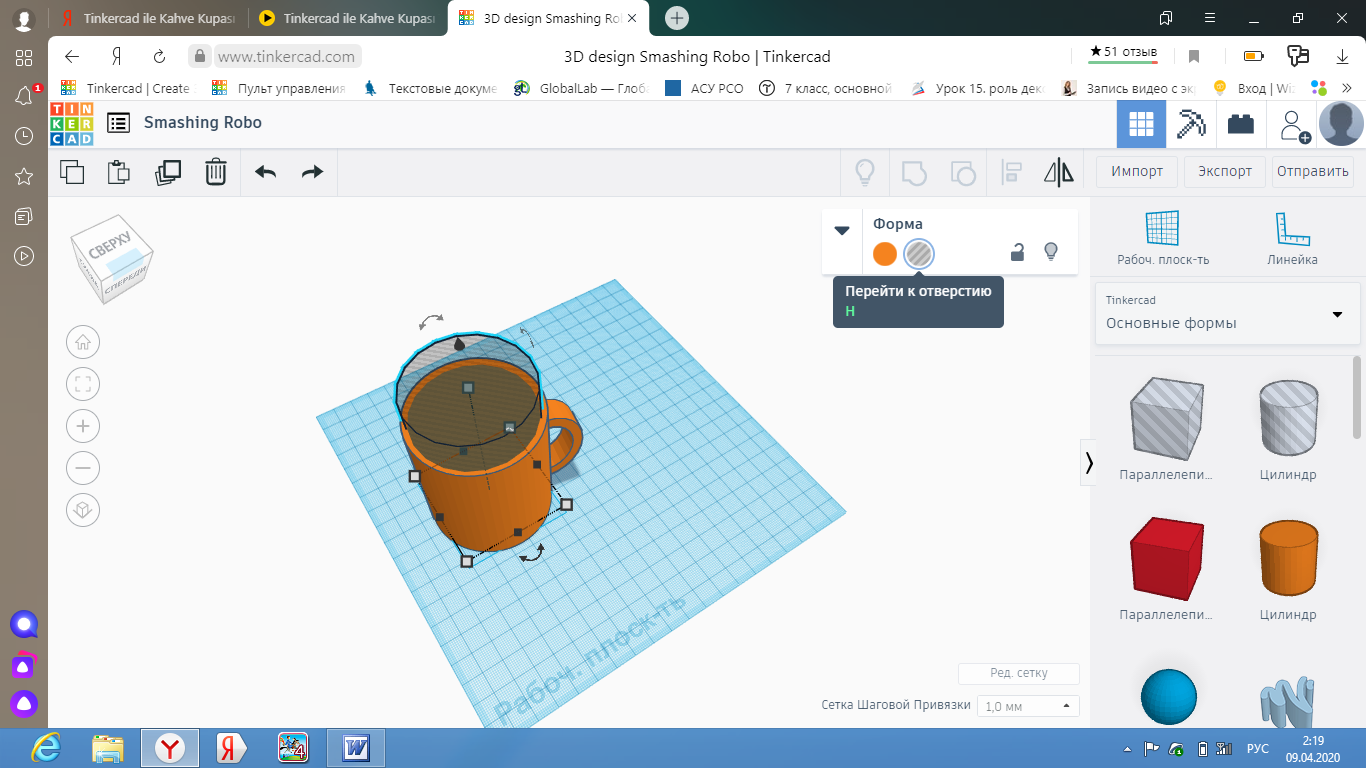Collapse the right shapes sidebar
This screenshot has height=768, width=1366.
click(x=1088, y=462)
